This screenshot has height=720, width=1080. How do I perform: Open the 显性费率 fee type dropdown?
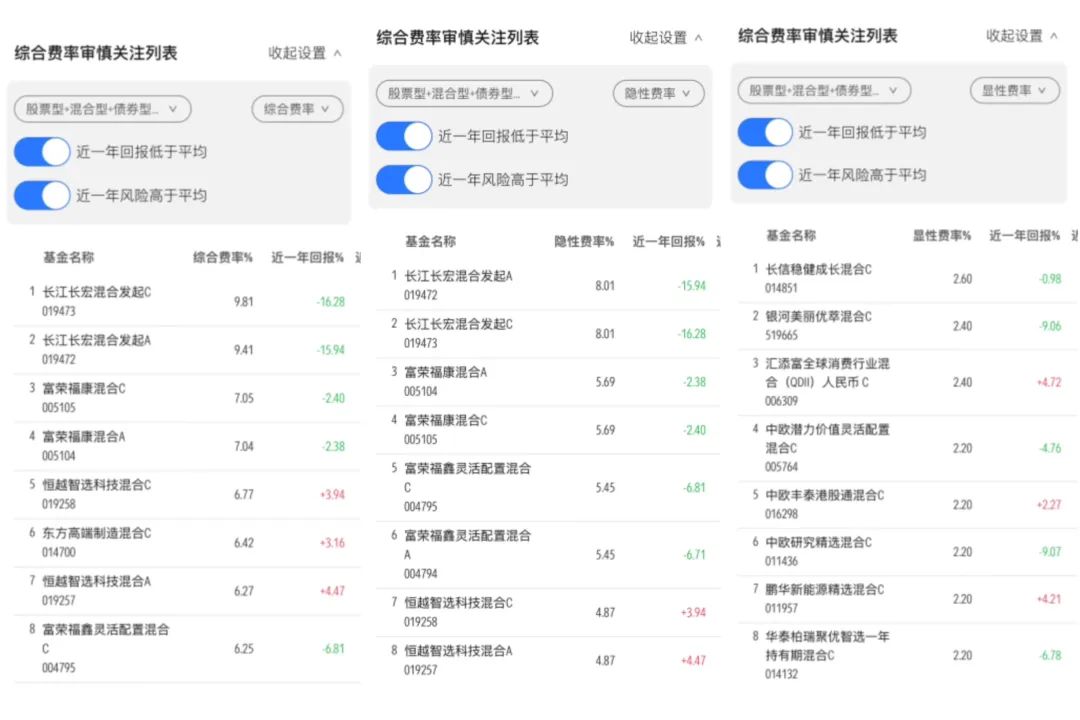coord(1014,90)
